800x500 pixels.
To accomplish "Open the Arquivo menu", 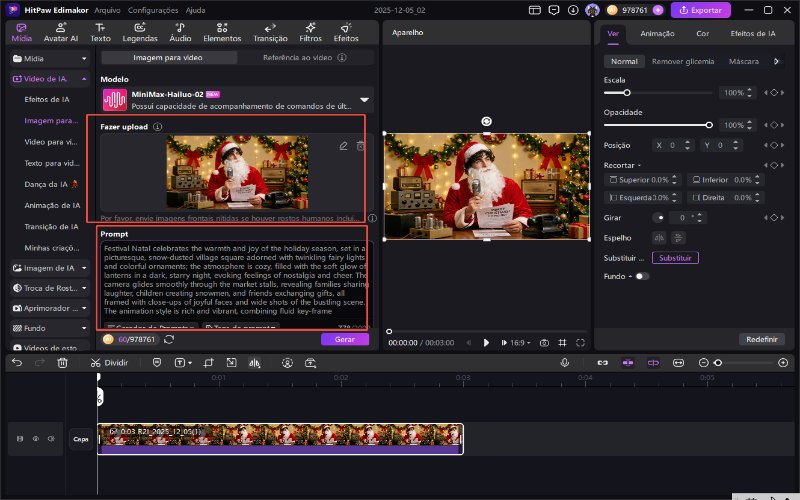I will pos(107,10).
